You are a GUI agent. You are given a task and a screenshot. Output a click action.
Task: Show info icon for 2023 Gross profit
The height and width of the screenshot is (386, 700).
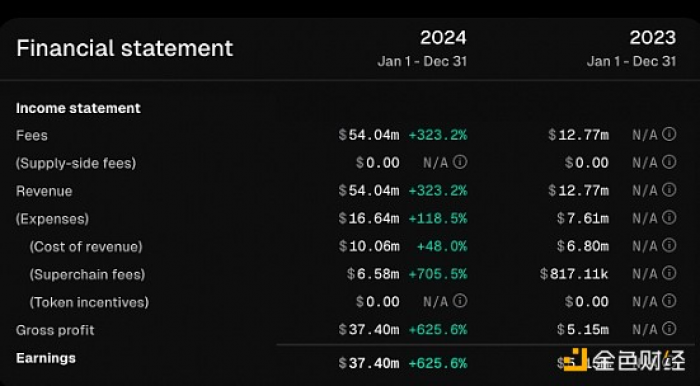(x=669, y=329)
